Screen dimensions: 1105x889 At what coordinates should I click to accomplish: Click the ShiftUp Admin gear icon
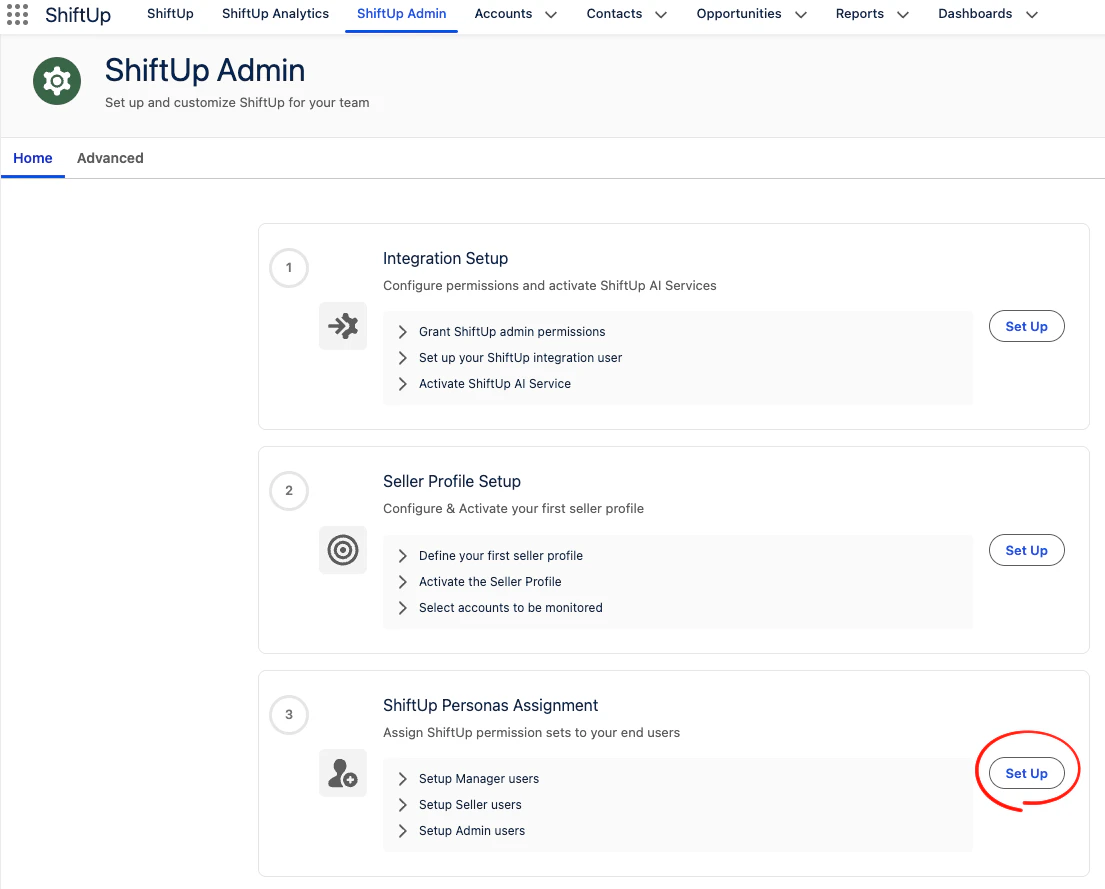tap(57, 81)
